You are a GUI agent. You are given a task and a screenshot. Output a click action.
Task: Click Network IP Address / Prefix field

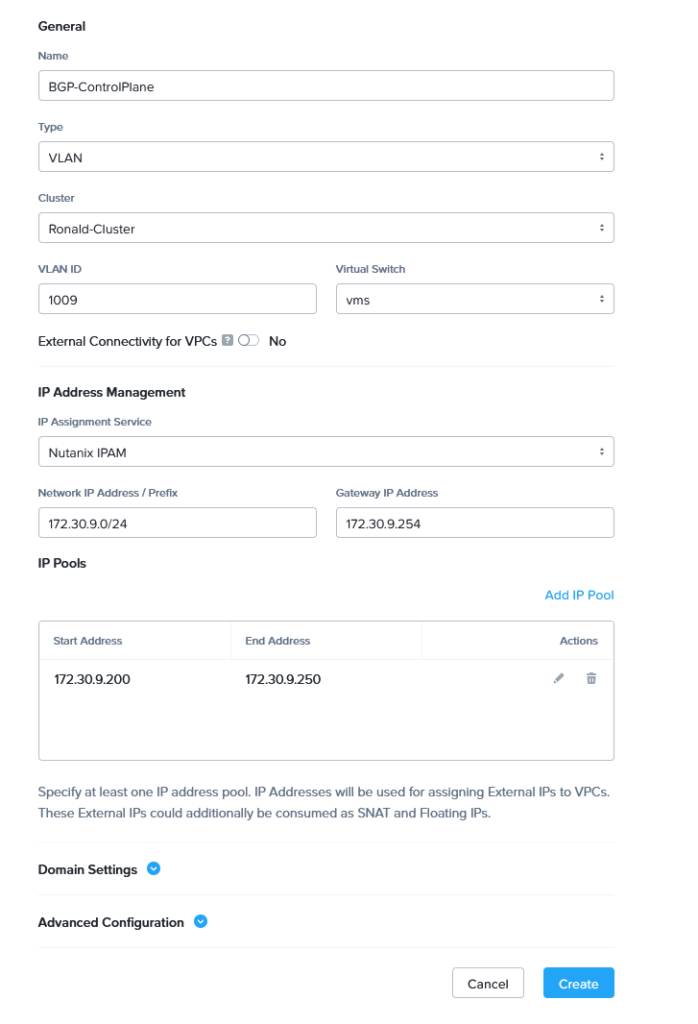(177, 523)
